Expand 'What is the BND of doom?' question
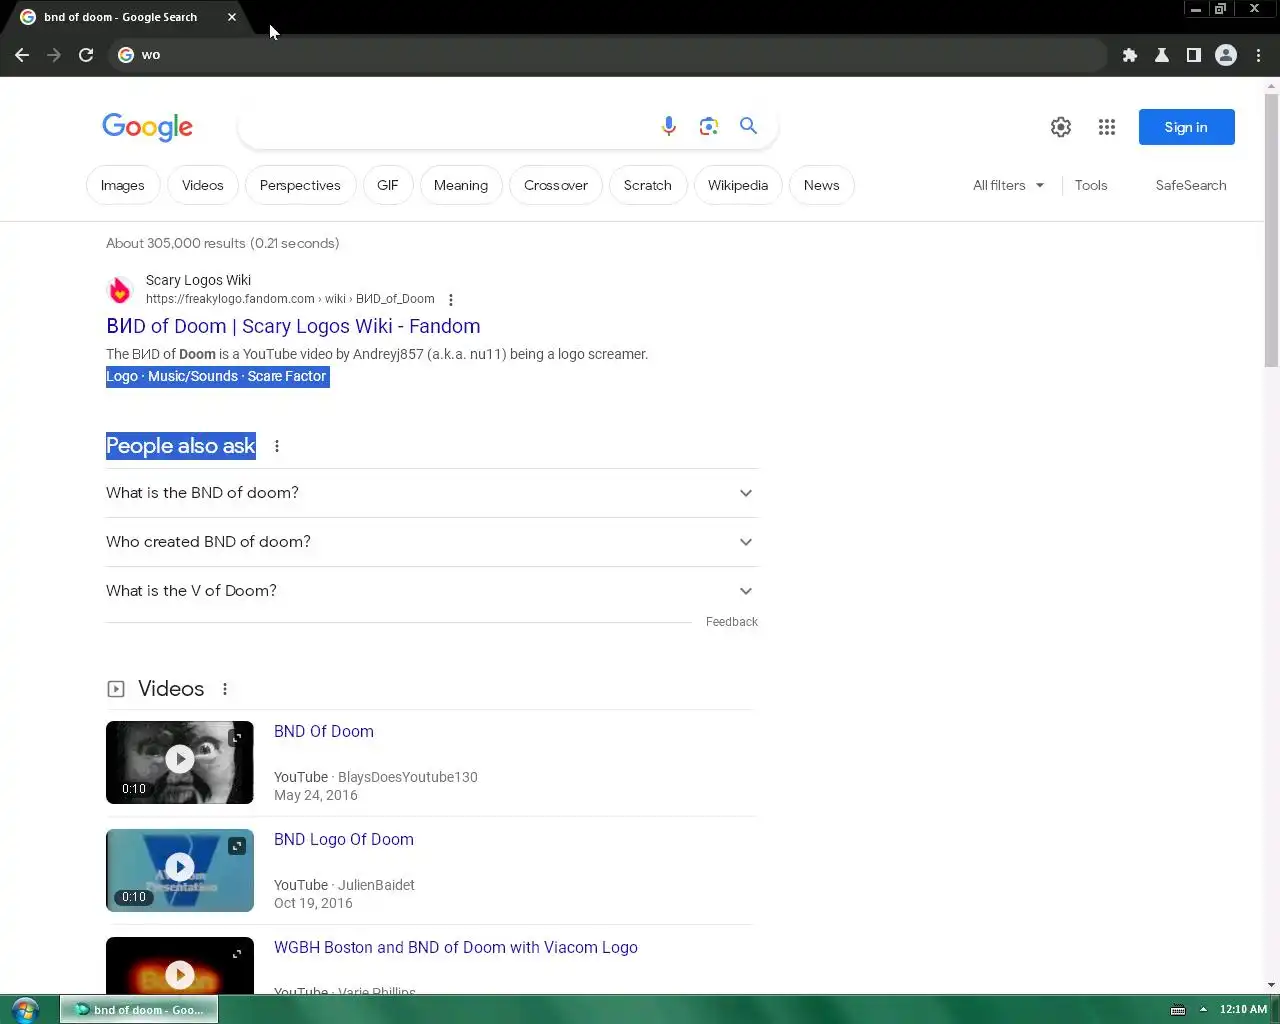Image resolution: width=1280 pixels, height=1024 pixels. [432, 493]
